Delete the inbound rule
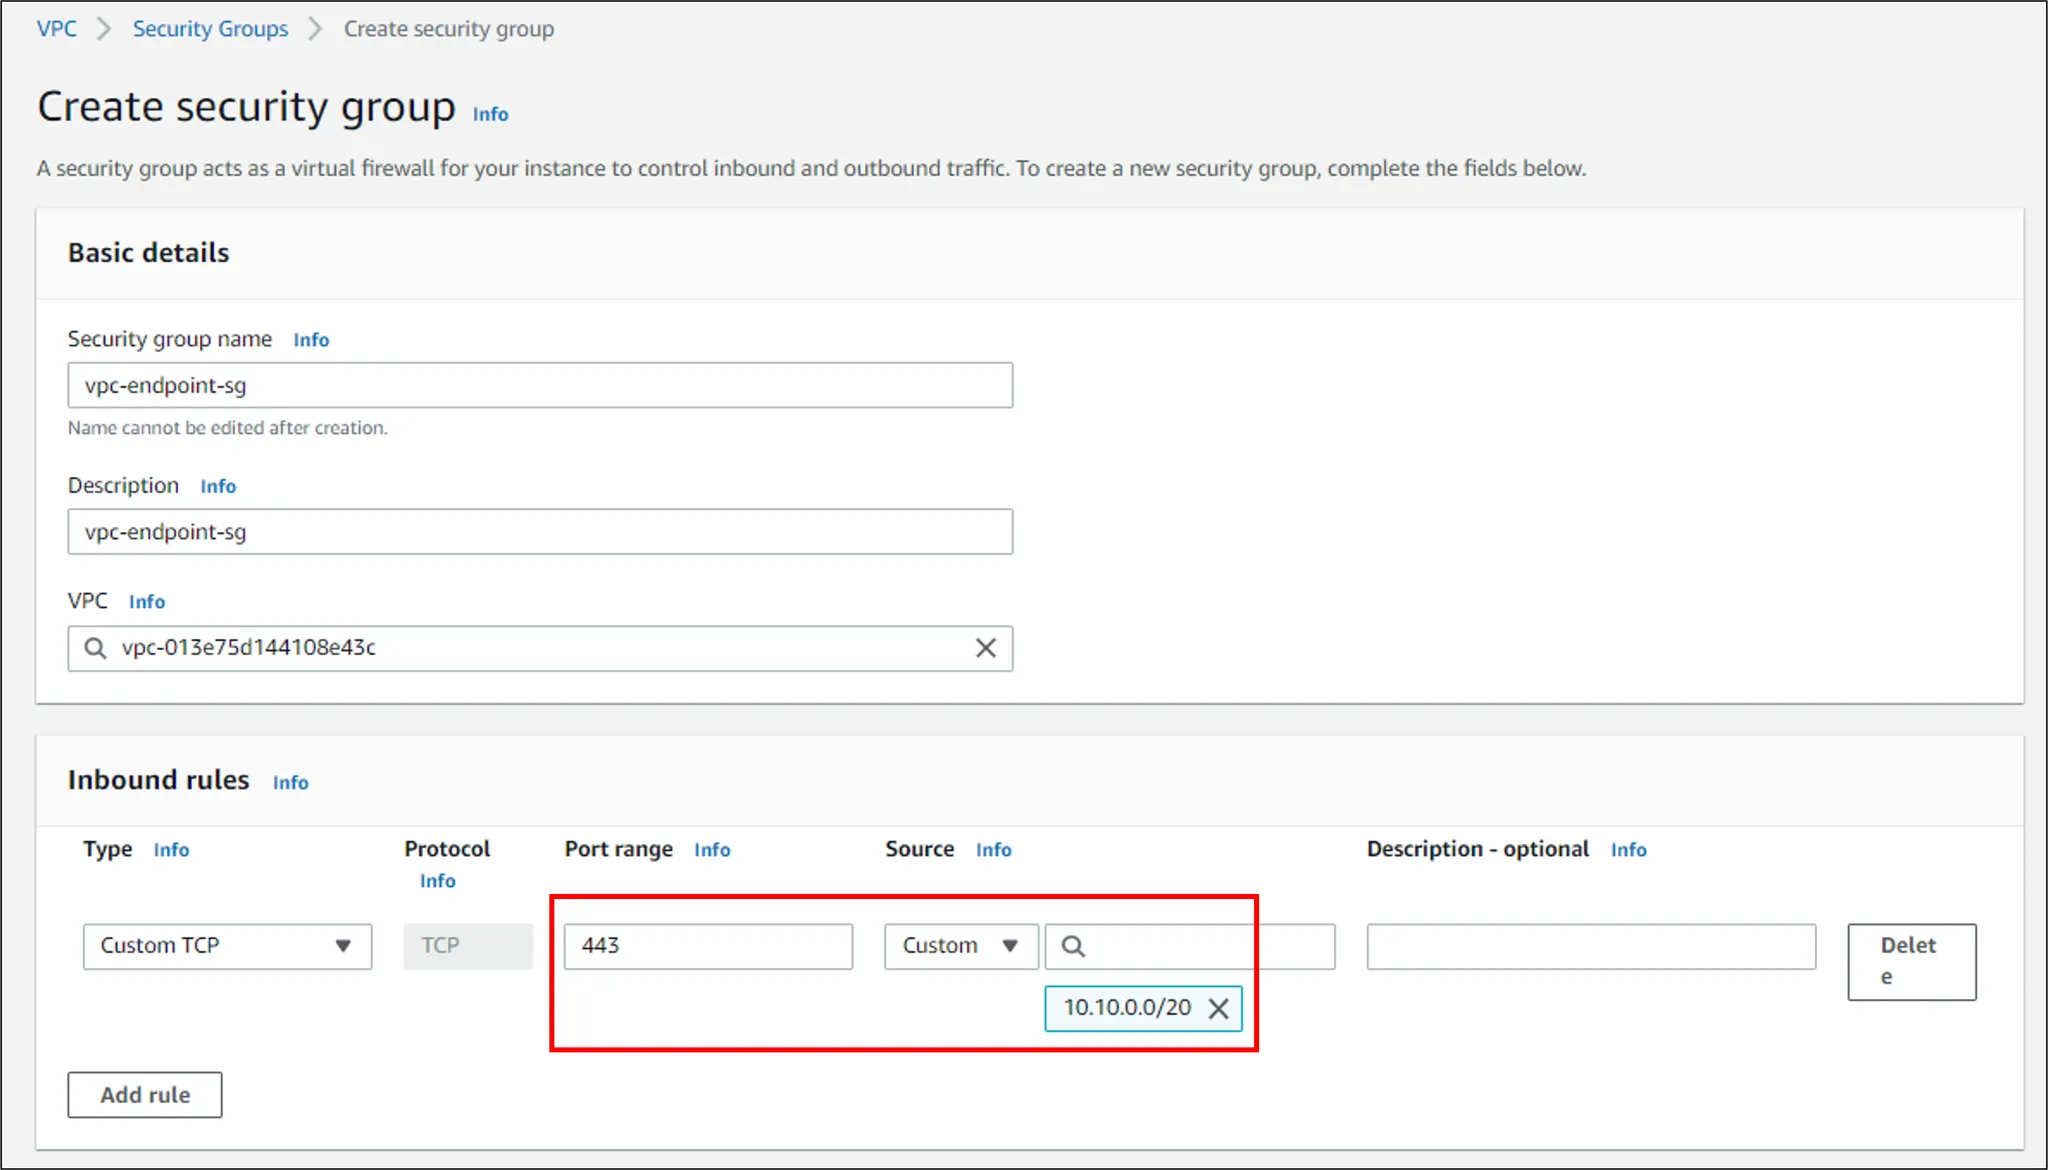The height and width of the screenshot is (1170, 2048). (x=1911, y=961)
